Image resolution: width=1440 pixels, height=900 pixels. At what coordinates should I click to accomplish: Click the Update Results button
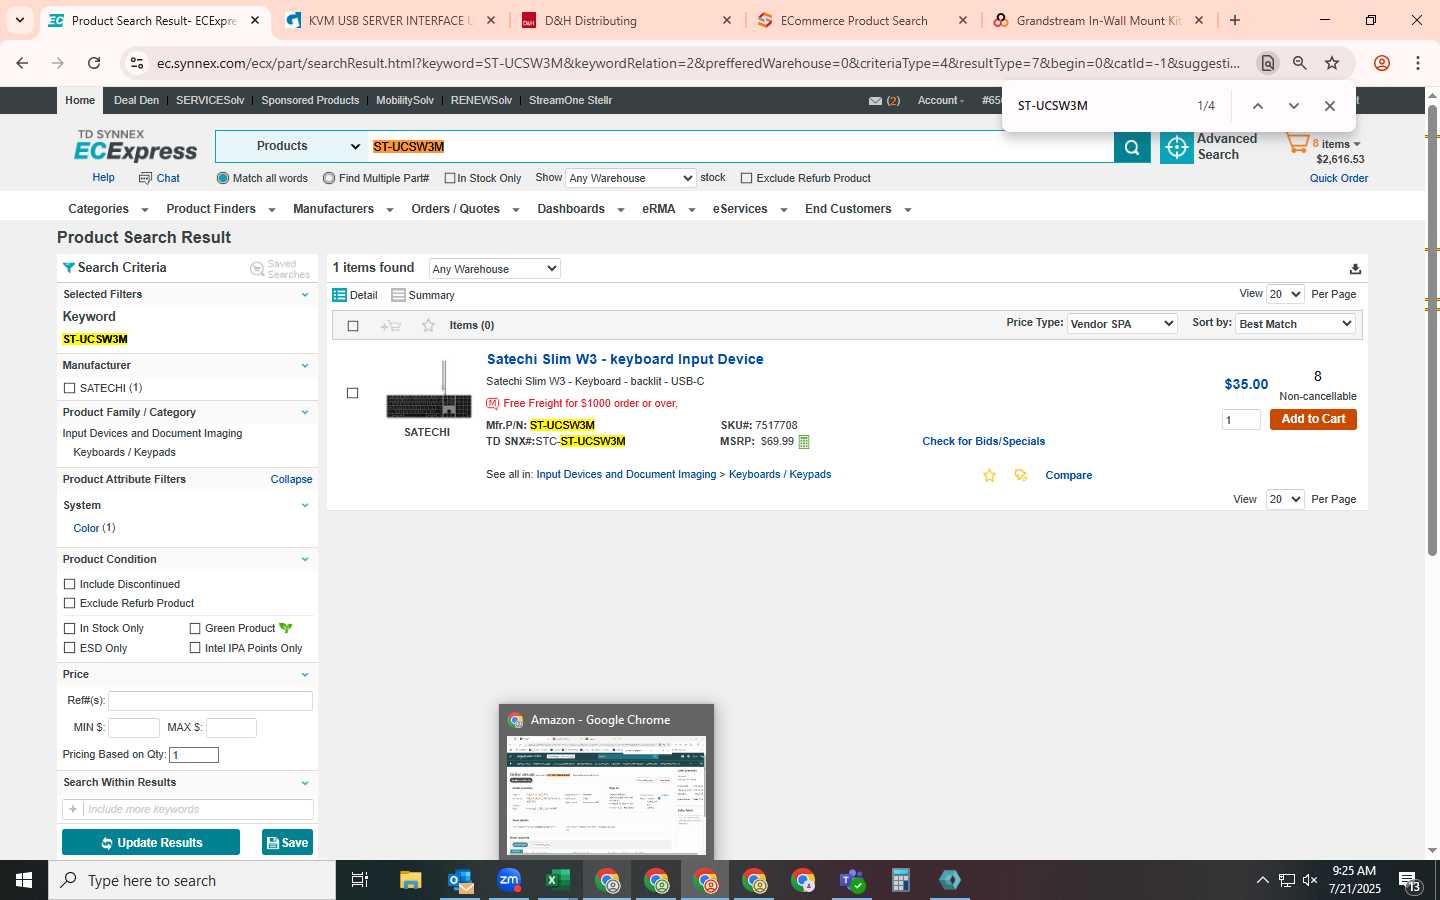pyautogui.click(x=151, y=843)
